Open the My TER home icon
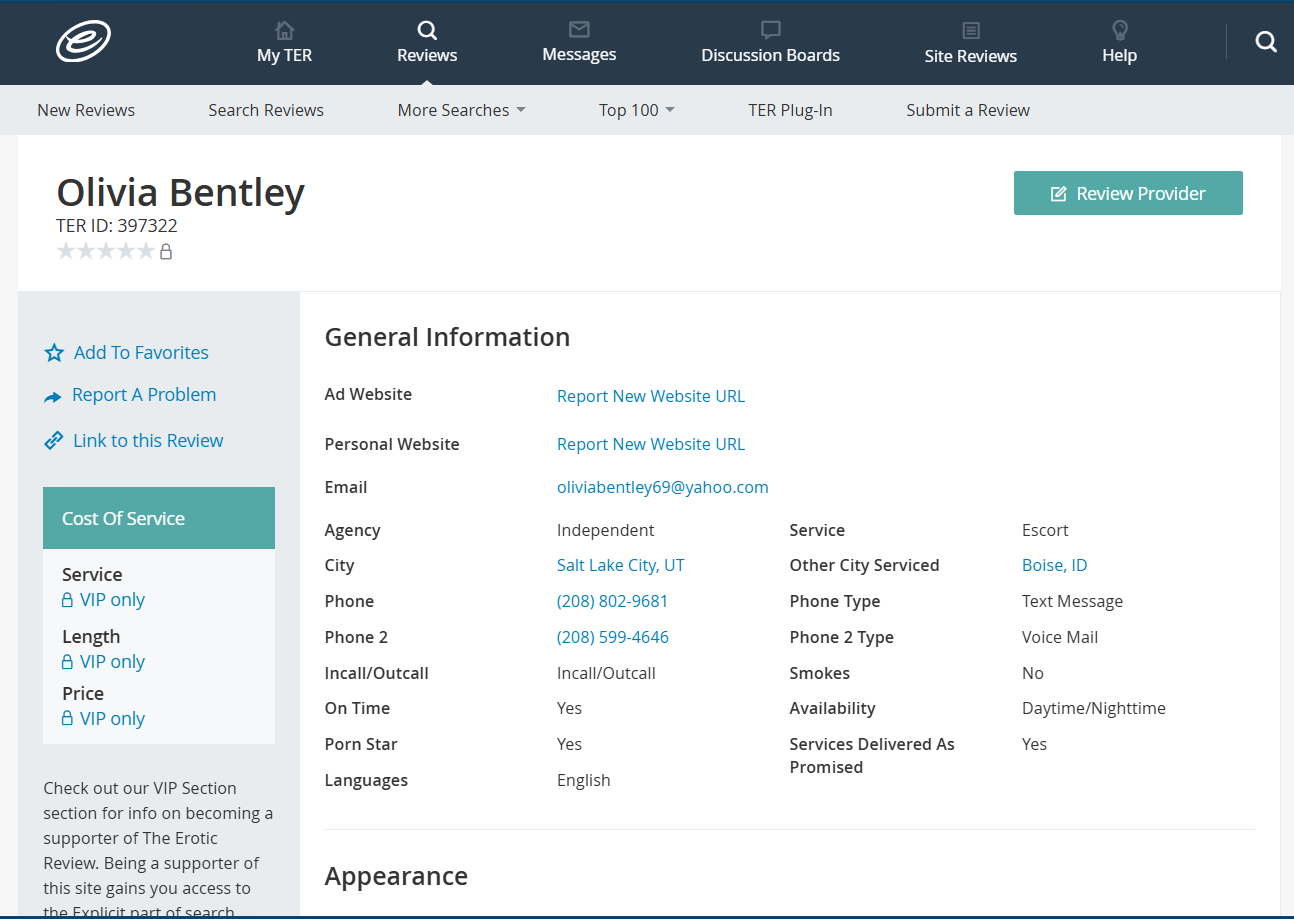 [285, 30]
